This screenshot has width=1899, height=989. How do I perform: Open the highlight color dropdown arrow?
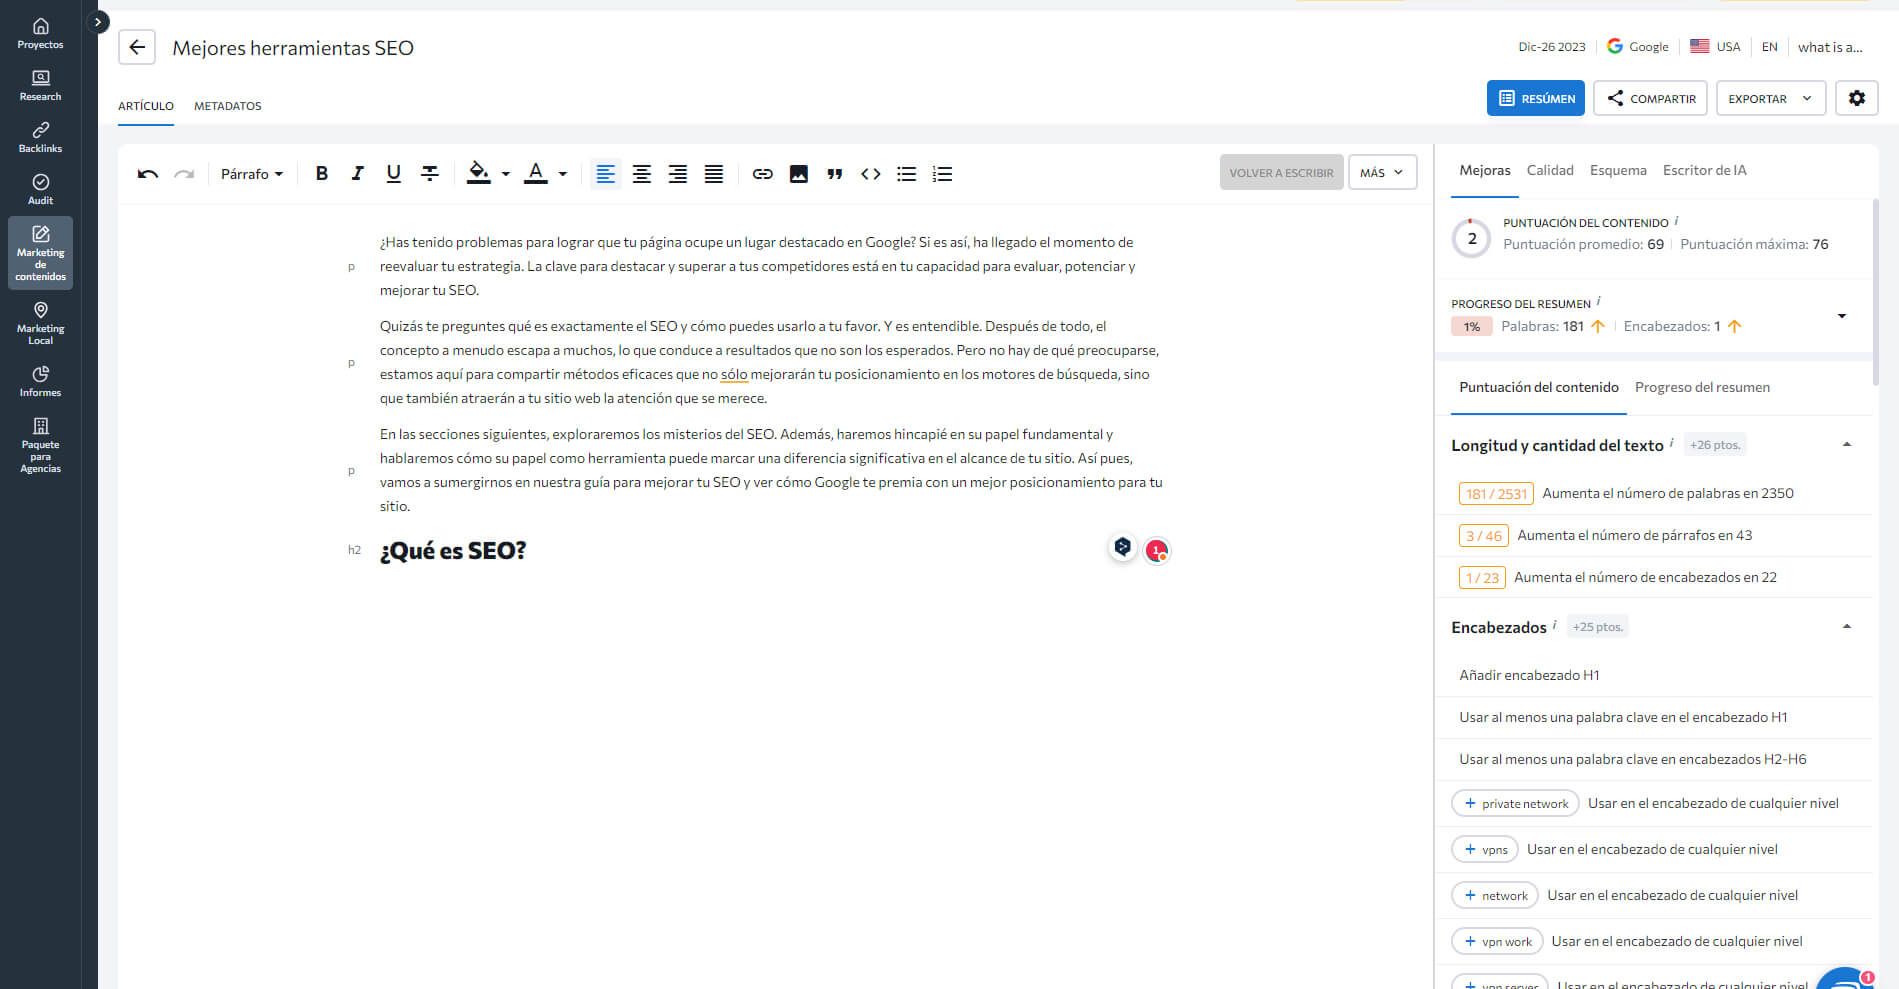click(505, 174)
